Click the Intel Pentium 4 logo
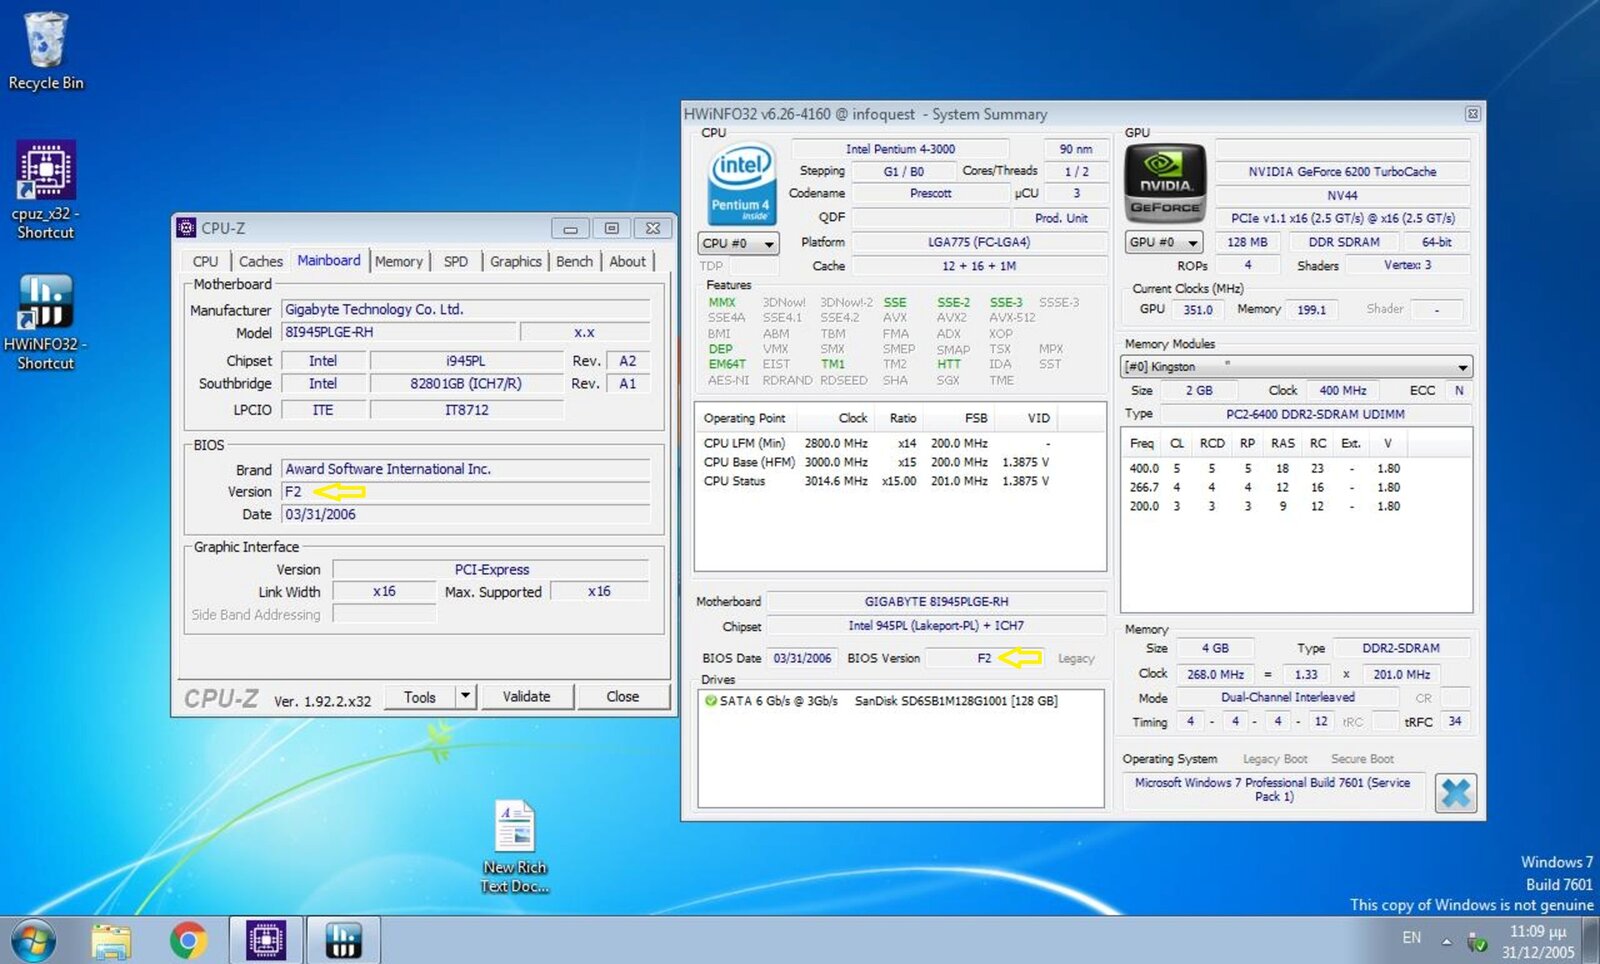Image resolution: width=1600 pixels, height=964 pixels. tap(741, 184)
